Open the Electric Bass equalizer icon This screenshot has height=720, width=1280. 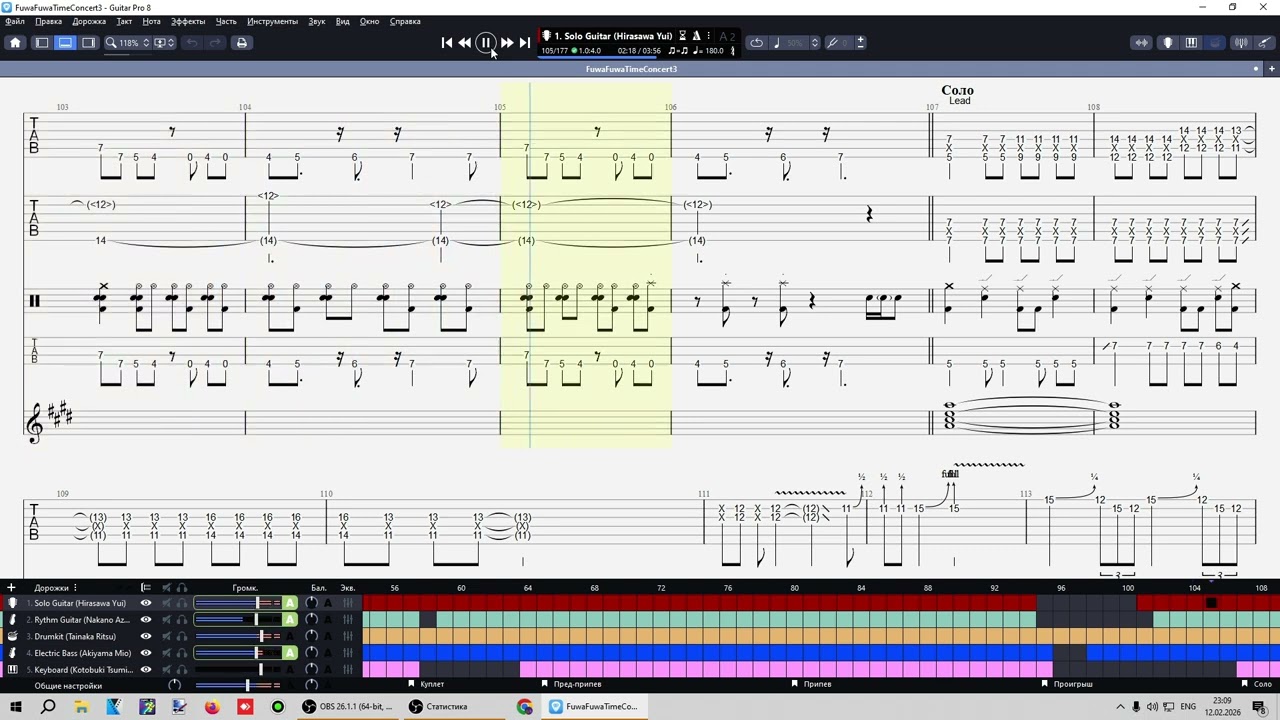(x=348, y=653)
